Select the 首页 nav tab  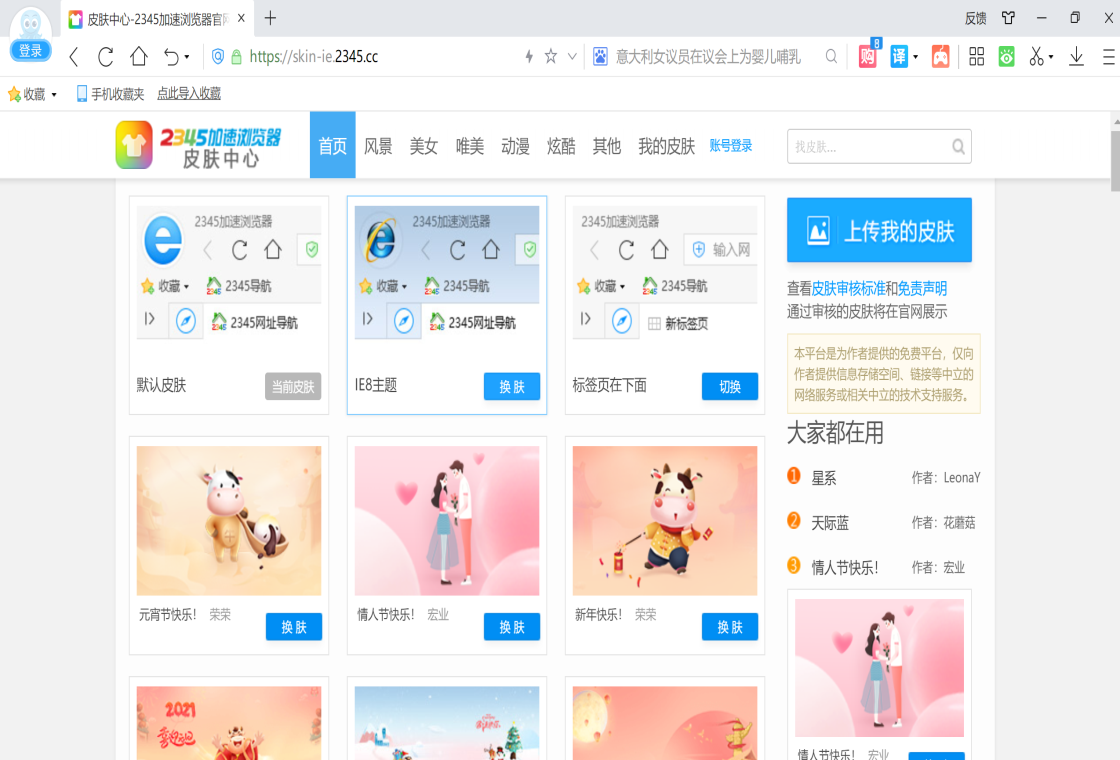pyautogui.click(x=332, y=145)
